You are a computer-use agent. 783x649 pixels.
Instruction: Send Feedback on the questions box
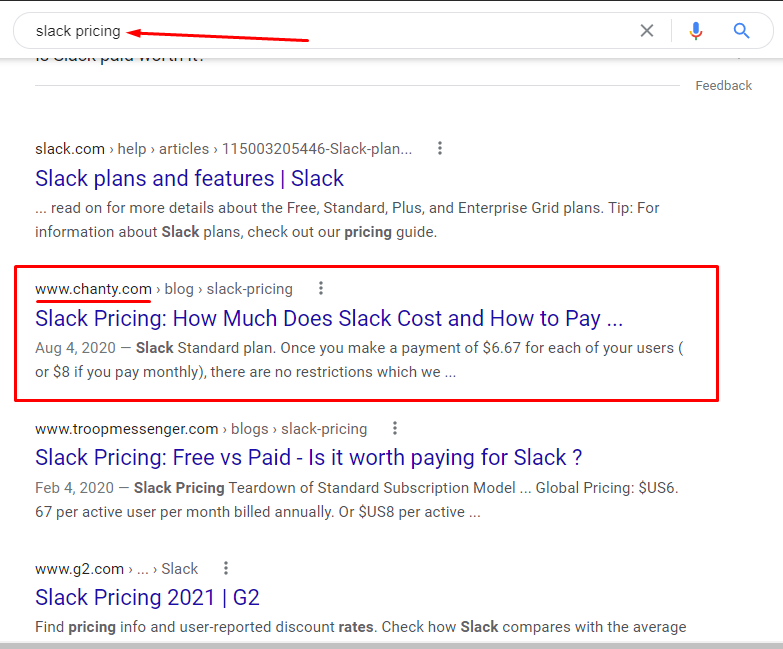click(x=724, y=86)
